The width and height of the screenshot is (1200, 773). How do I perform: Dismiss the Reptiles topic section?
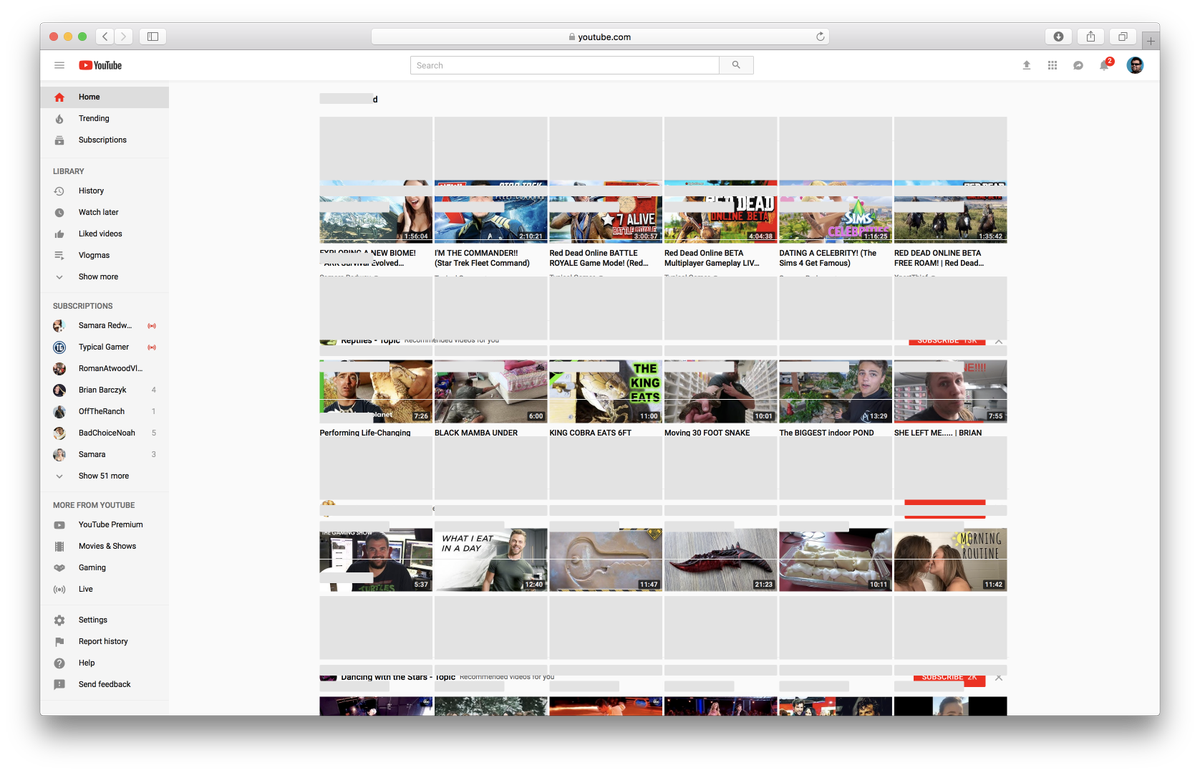pyautogui.click(x=999, y=341)
